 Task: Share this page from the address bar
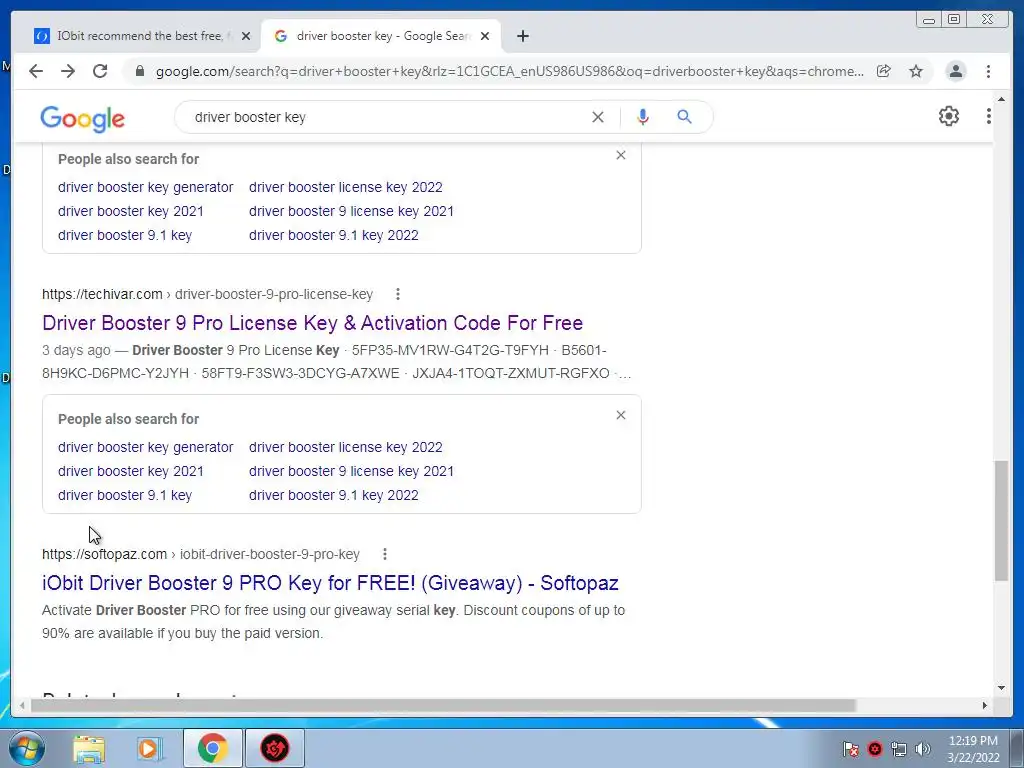click(x=884, y=71)
